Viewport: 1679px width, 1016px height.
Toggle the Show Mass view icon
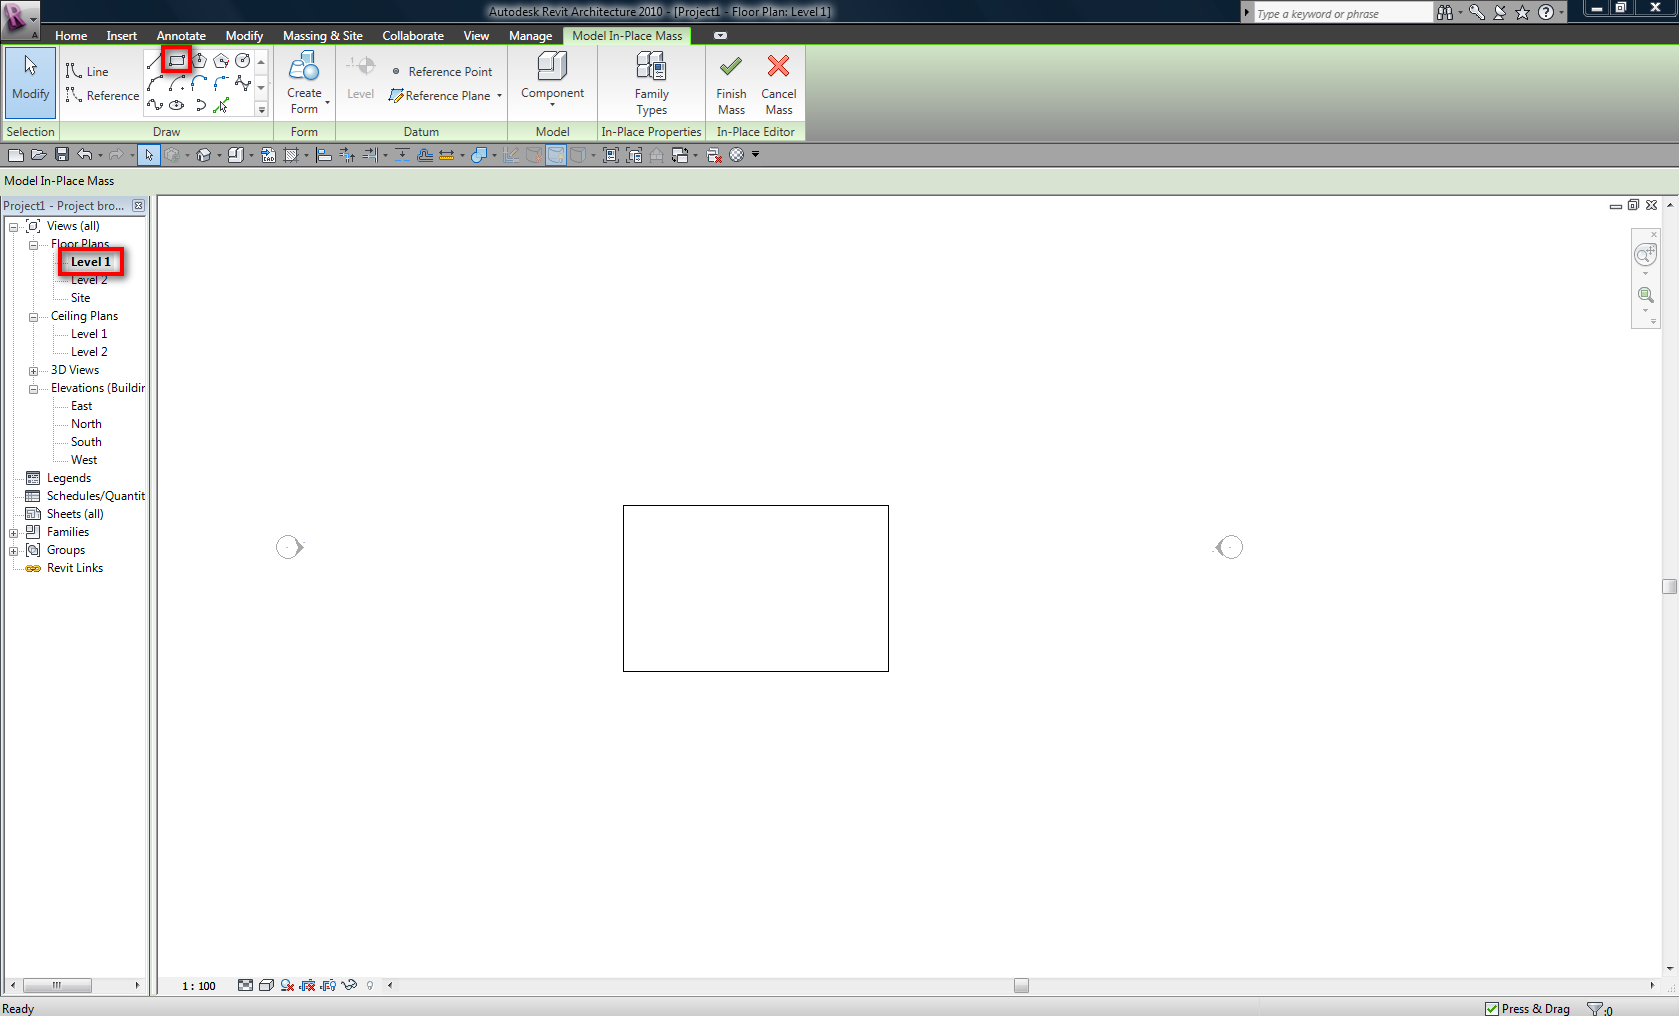[555, 155]
